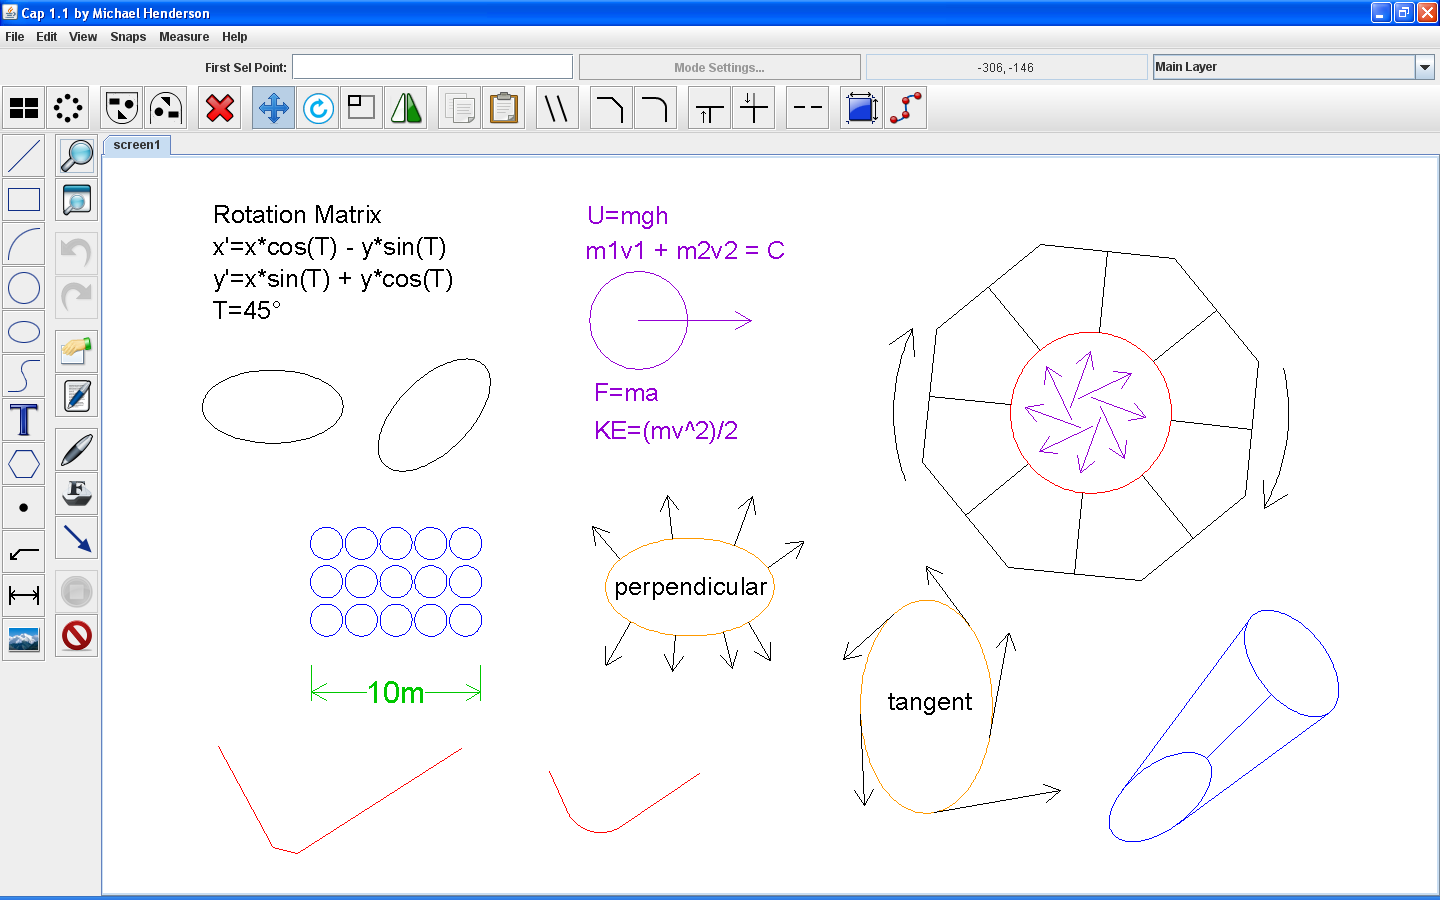Click the Mode Settings... button
This screenshot has height=900, width=1440.
[x=719, y=67]
